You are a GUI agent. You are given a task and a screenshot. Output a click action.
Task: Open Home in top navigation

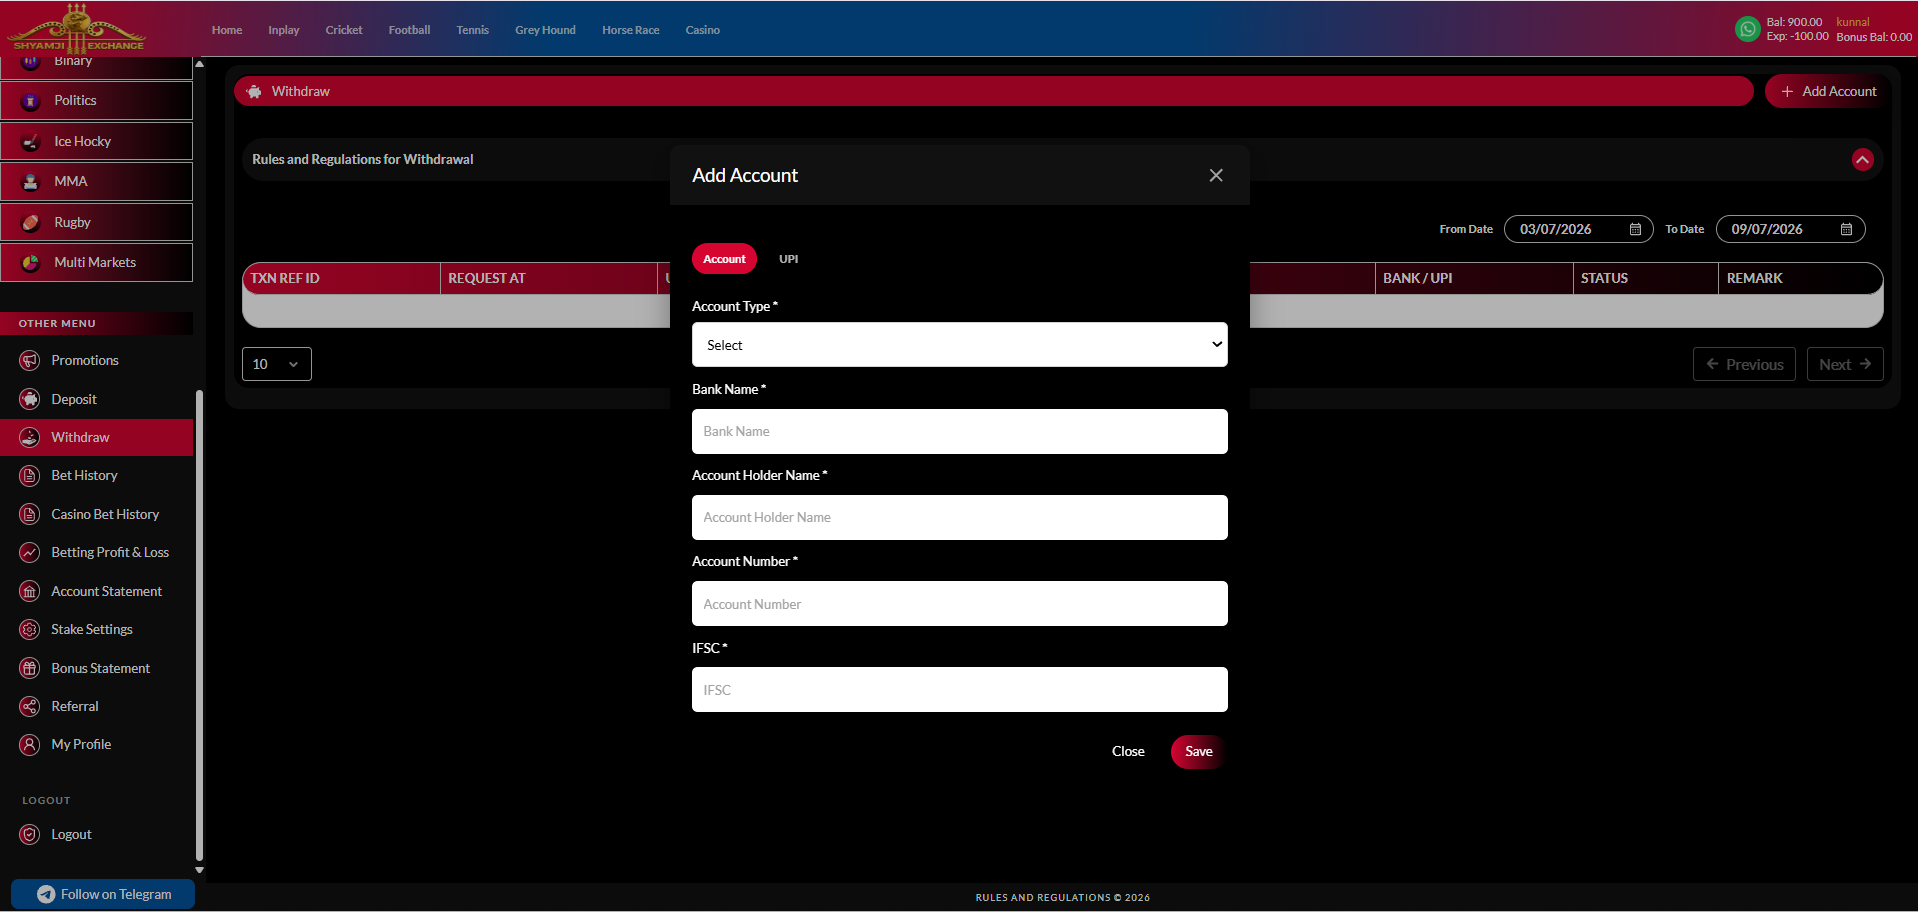click(x=227, y=30)
